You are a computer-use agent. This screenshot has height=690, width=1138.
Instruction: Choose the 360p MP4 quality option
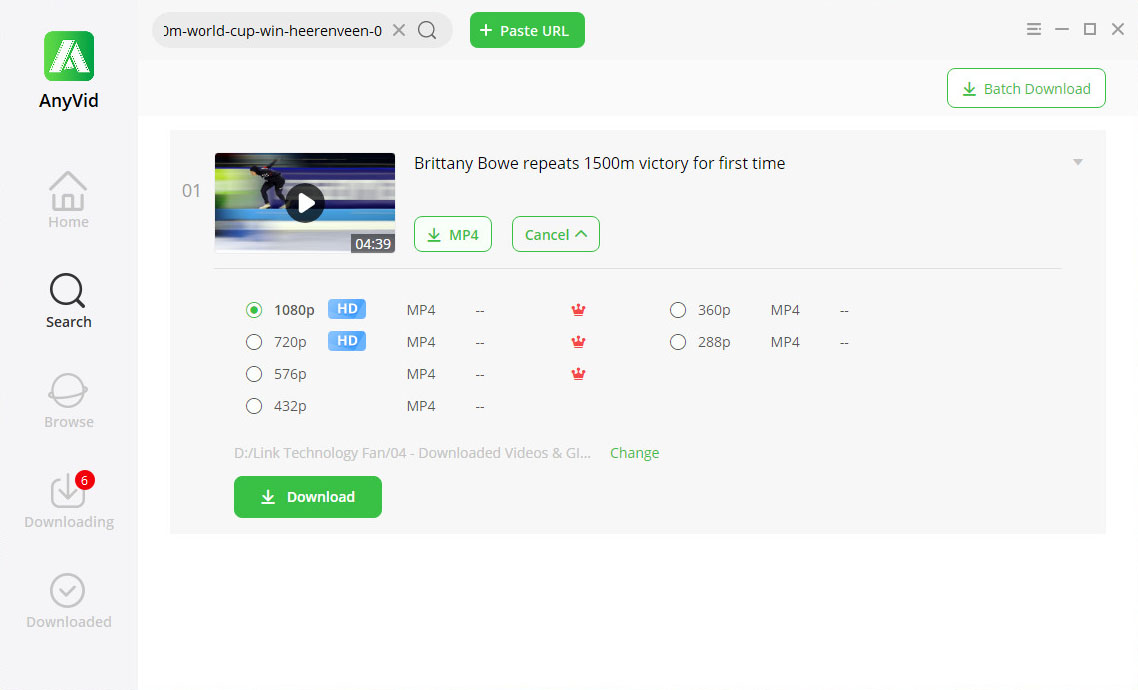[x=678, y=310]
